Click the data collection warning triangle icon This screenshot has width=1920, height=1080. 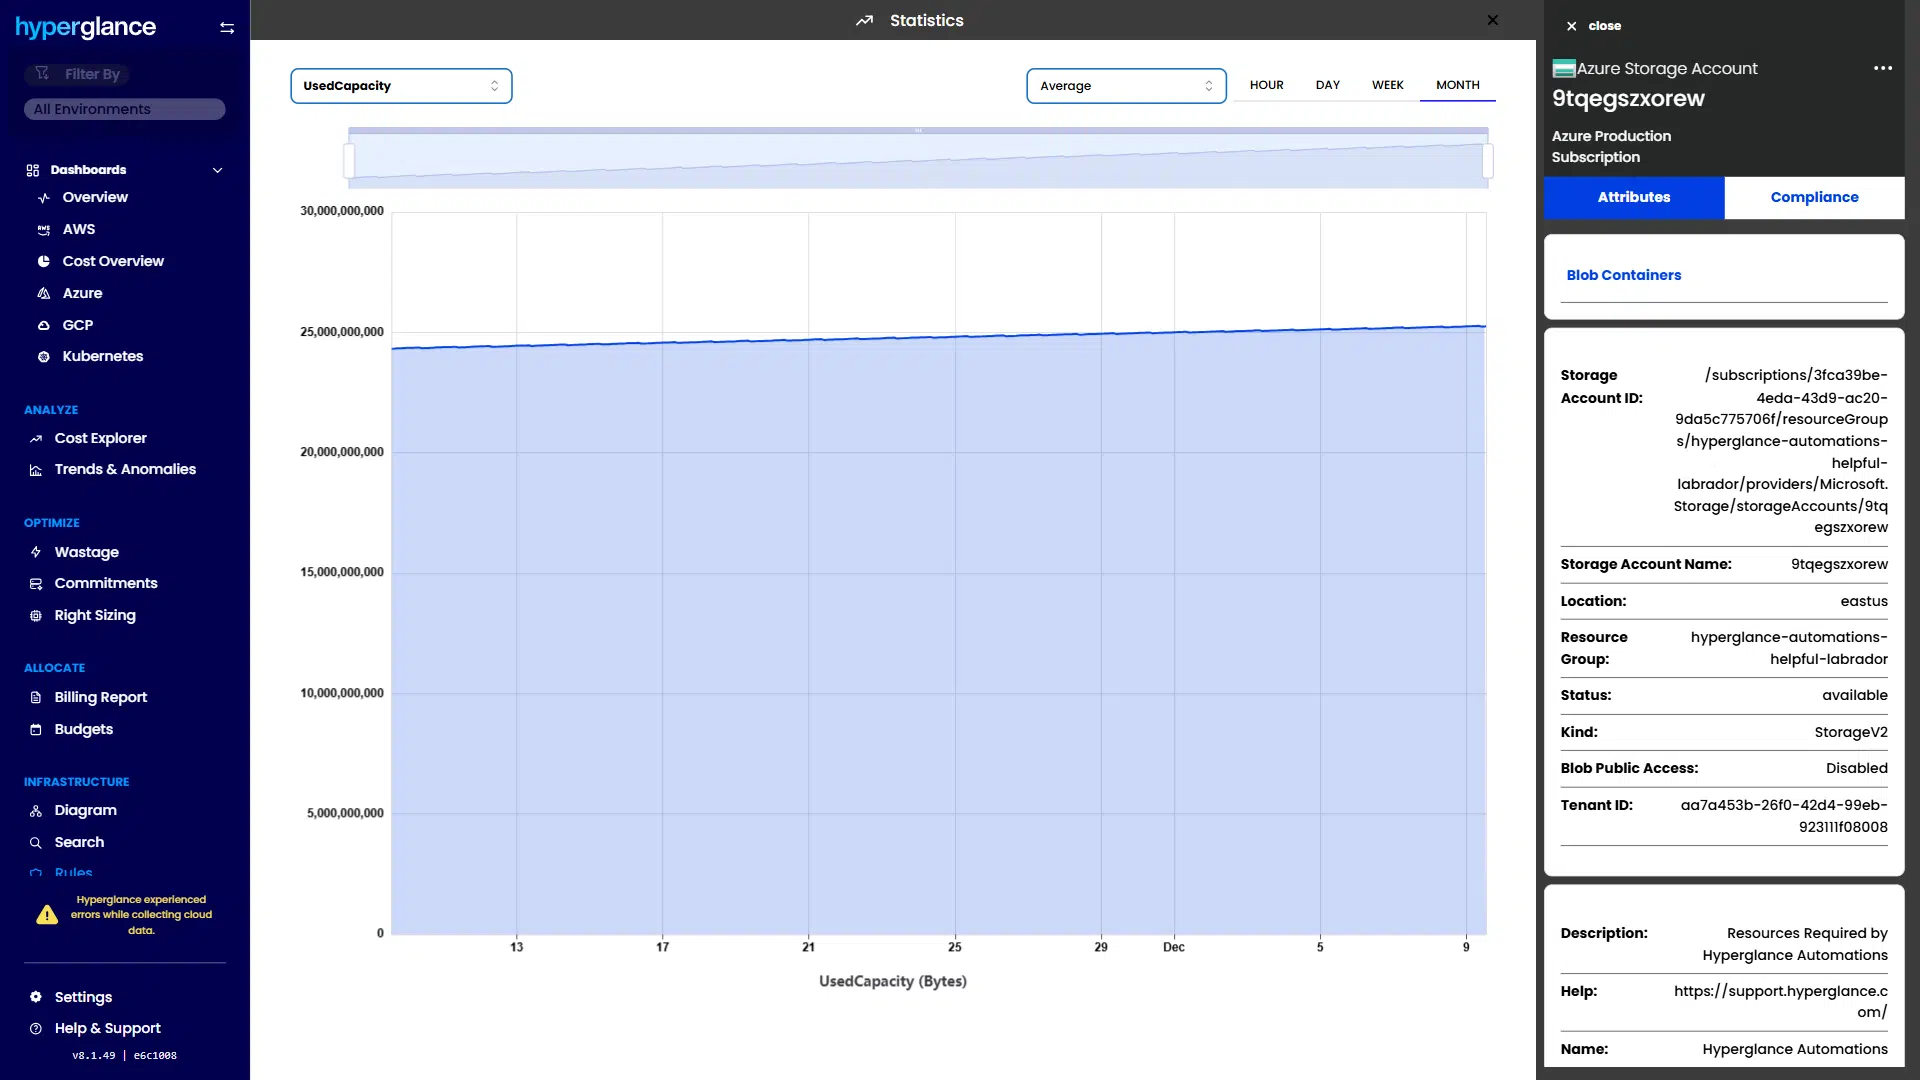47,915
